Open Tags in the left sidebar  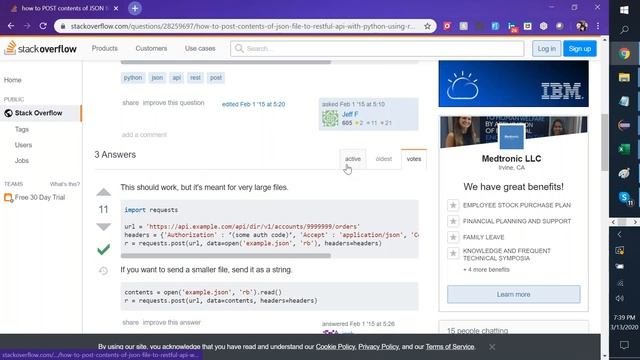(22, 129)
